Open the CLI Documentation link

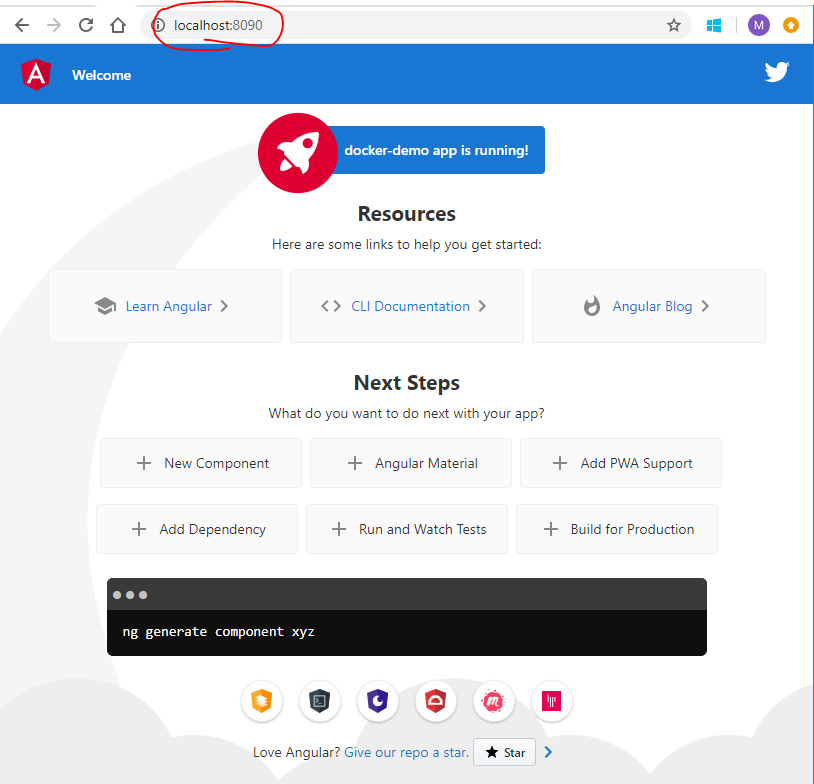tap(410, 306)
